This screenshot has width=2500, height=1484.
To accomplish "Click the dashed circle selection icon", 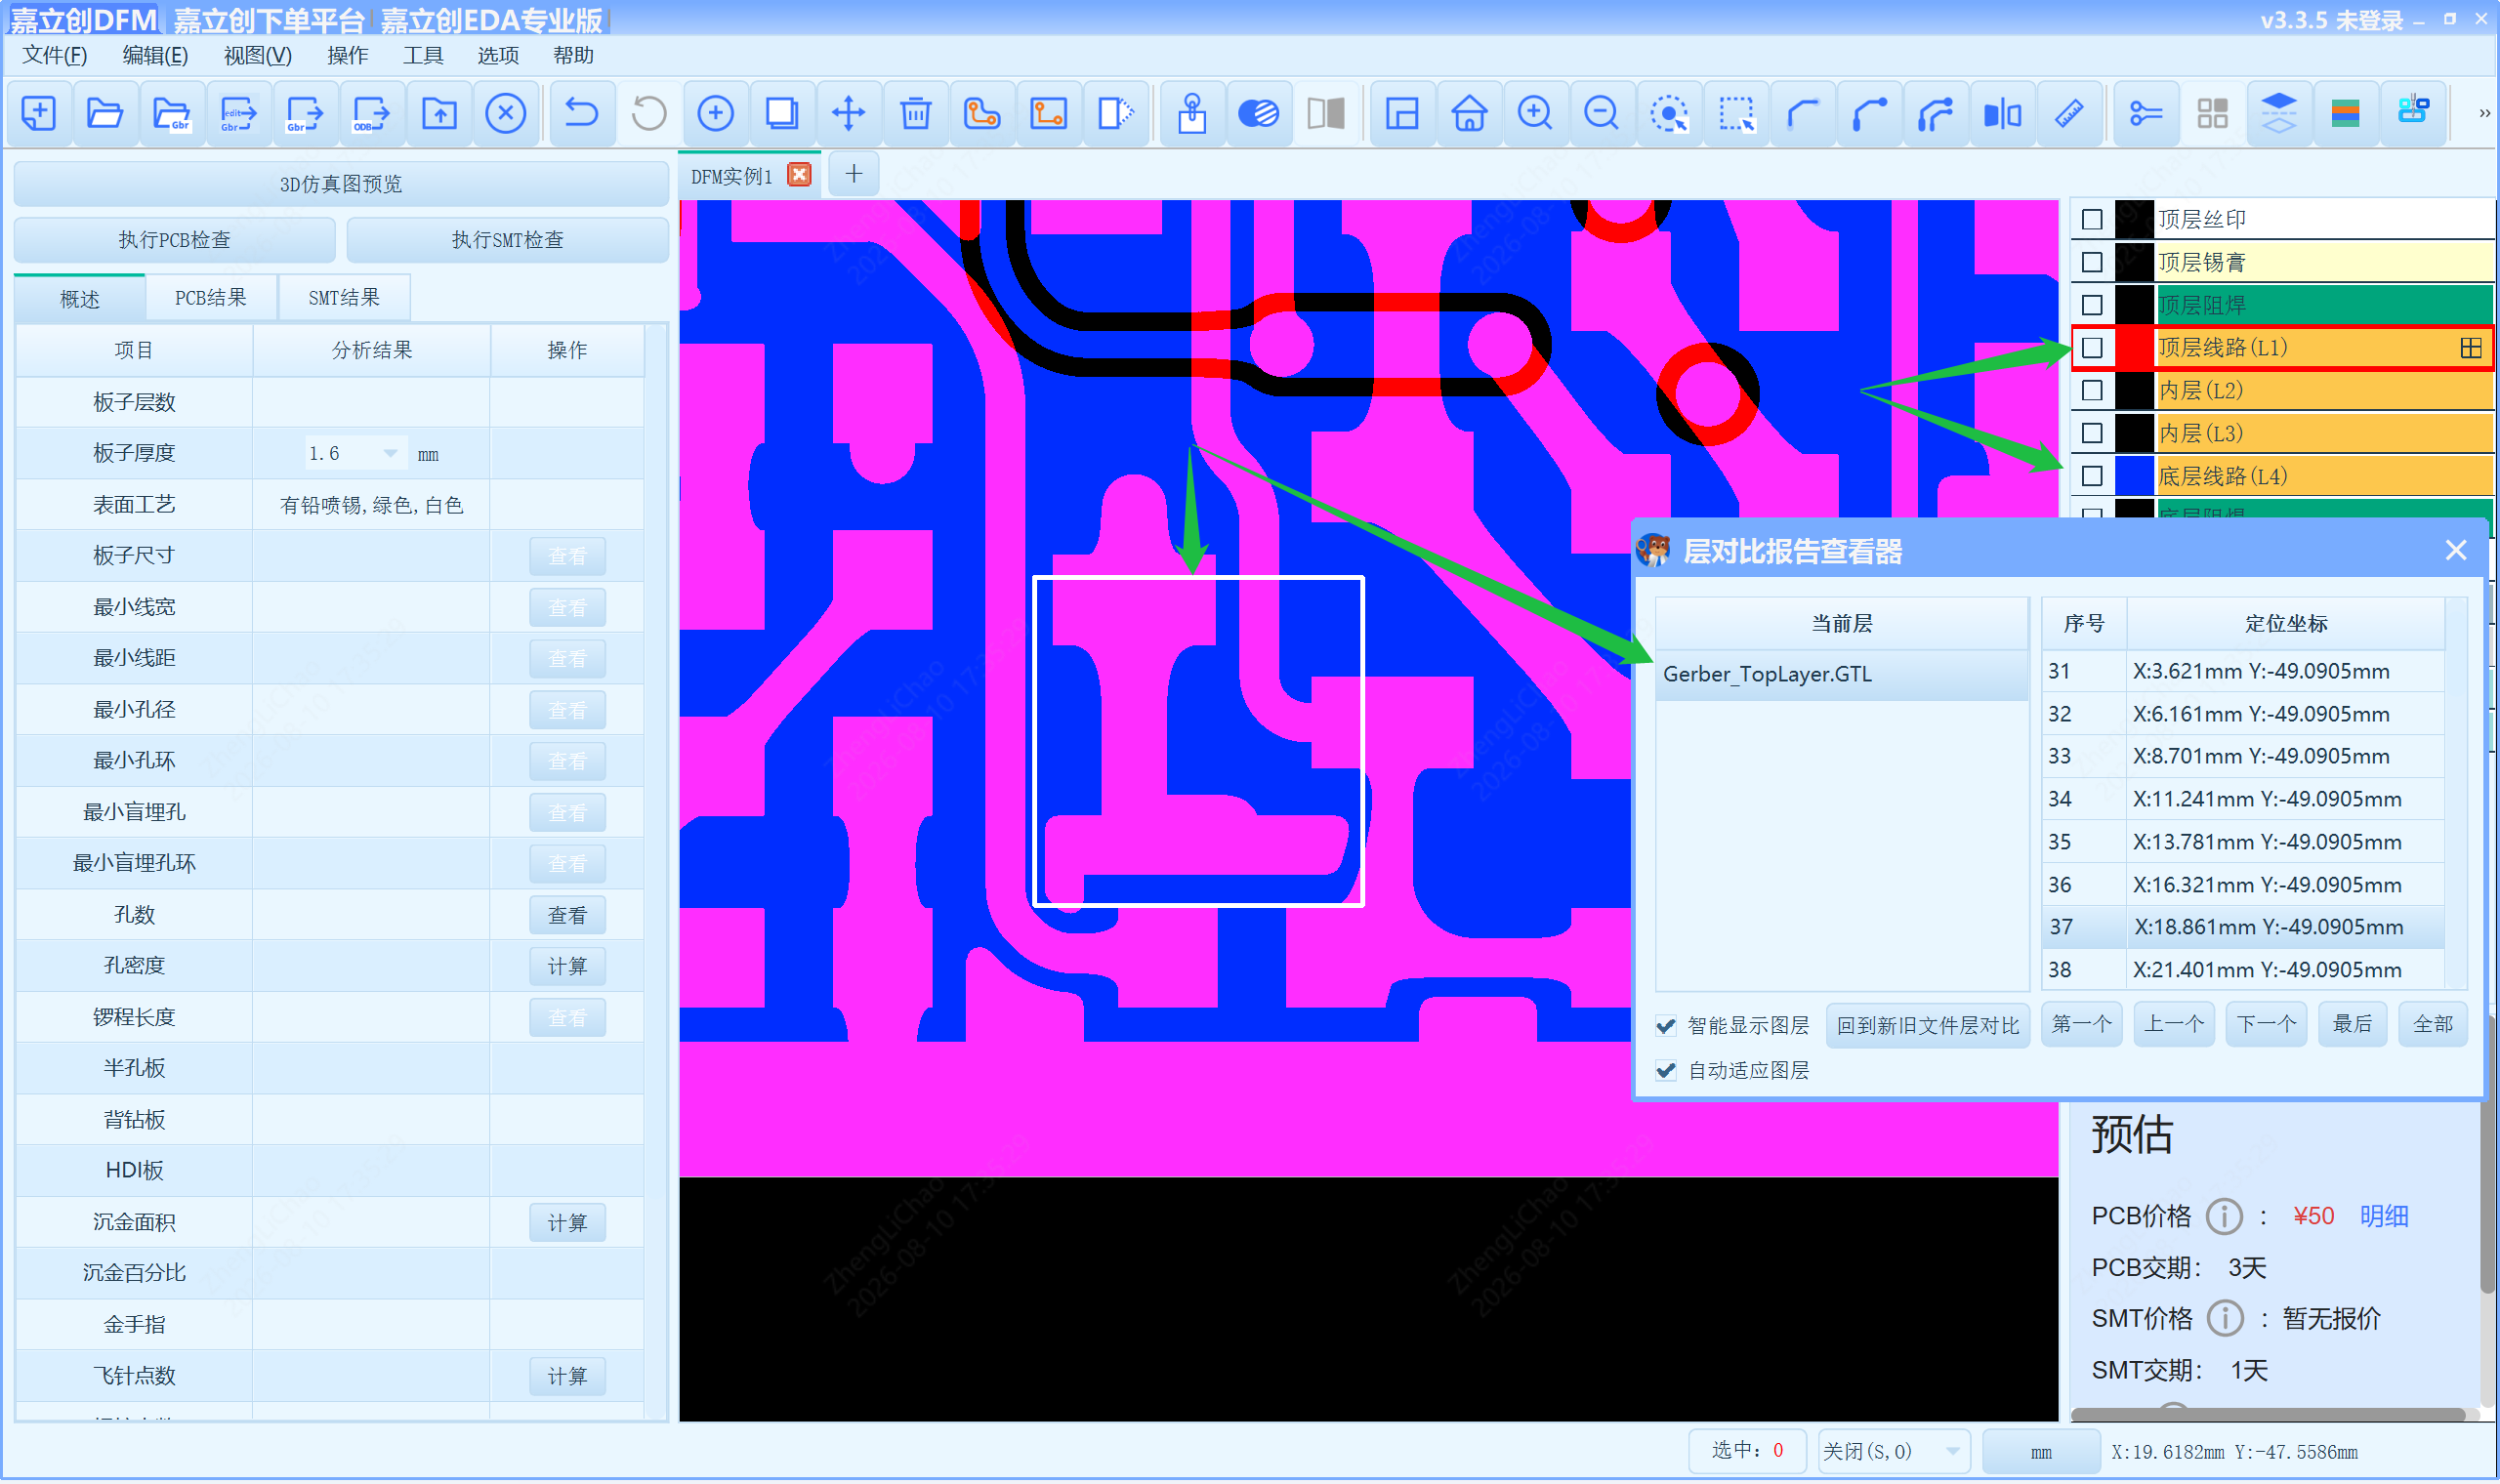I will coord(1669,113).
